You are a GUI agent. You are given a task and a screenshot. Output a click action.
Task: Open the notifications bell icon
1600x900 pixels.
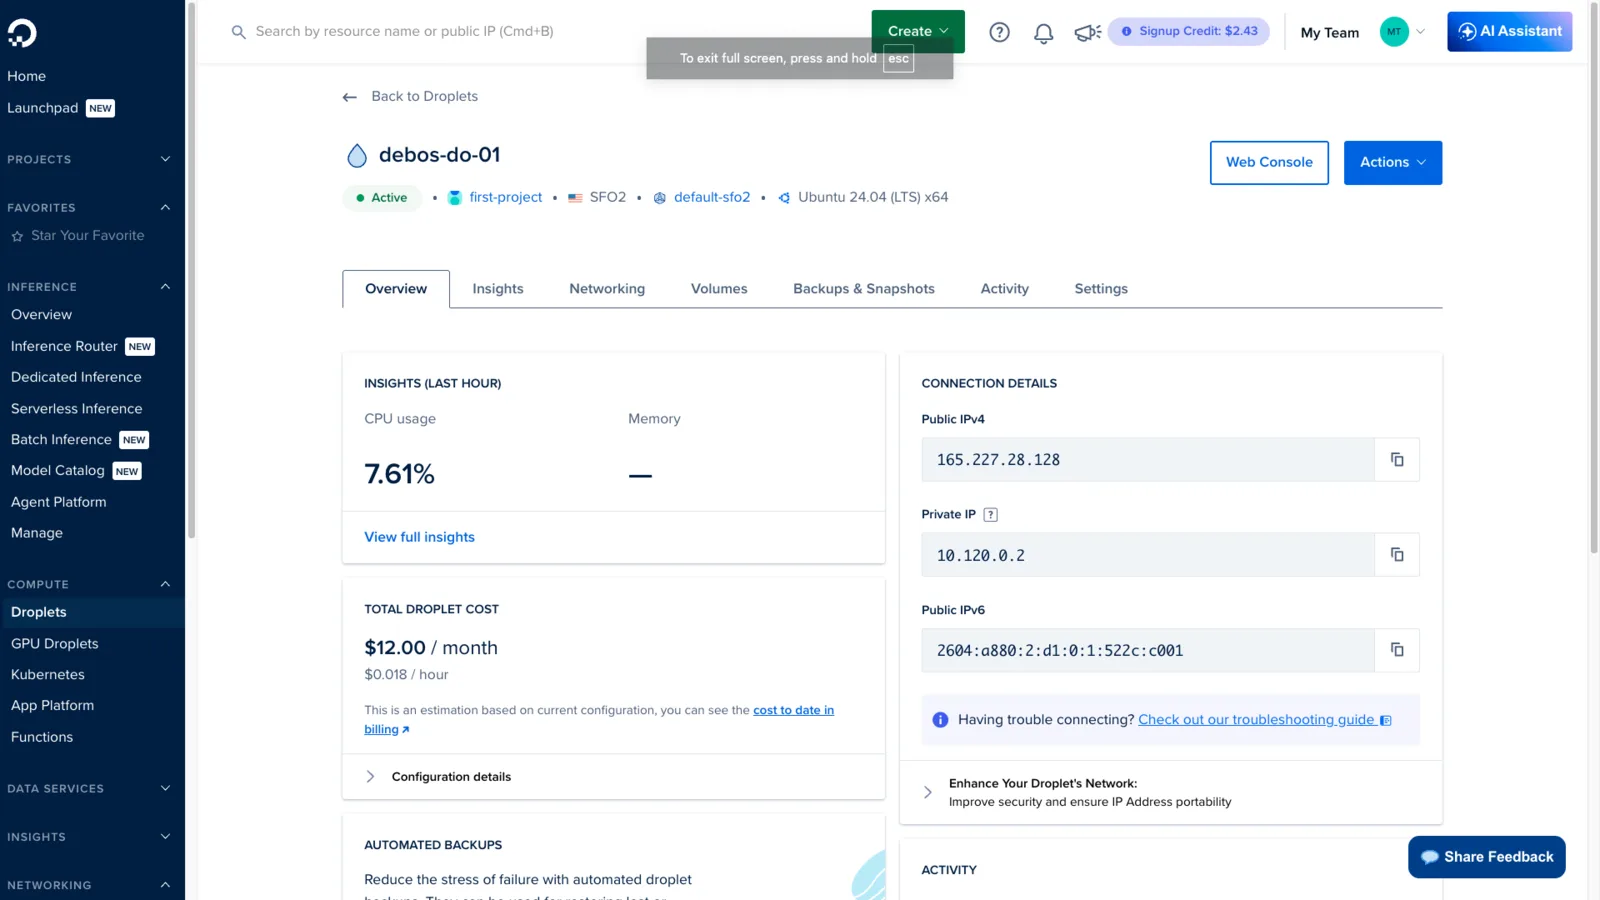click(x=1043, y=33)
